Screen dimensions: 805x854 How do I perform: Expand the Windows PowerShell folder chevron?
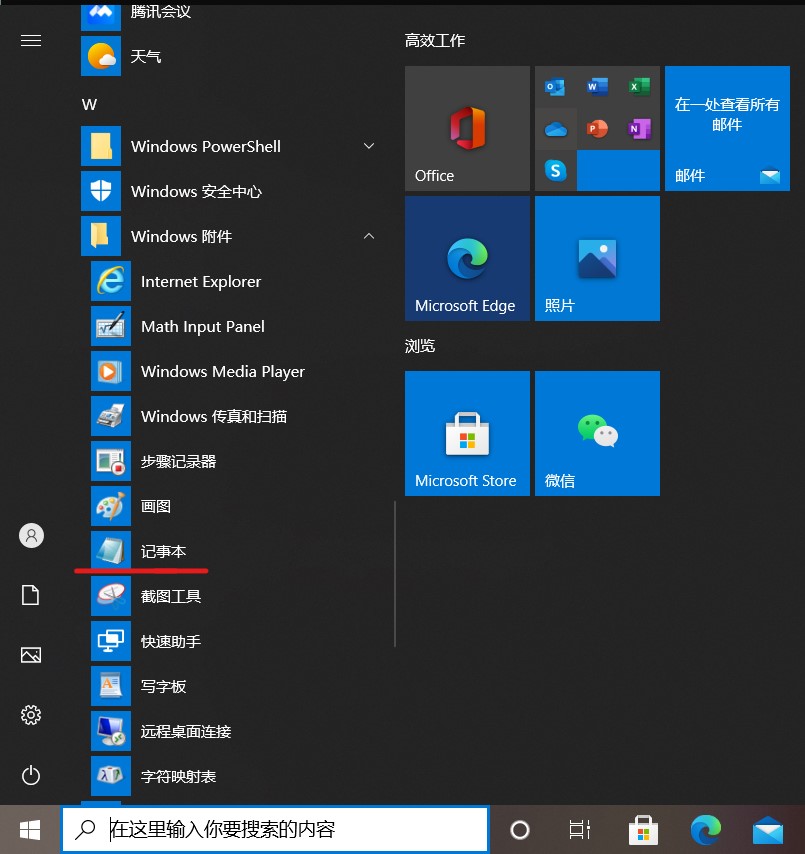(369, 146)
